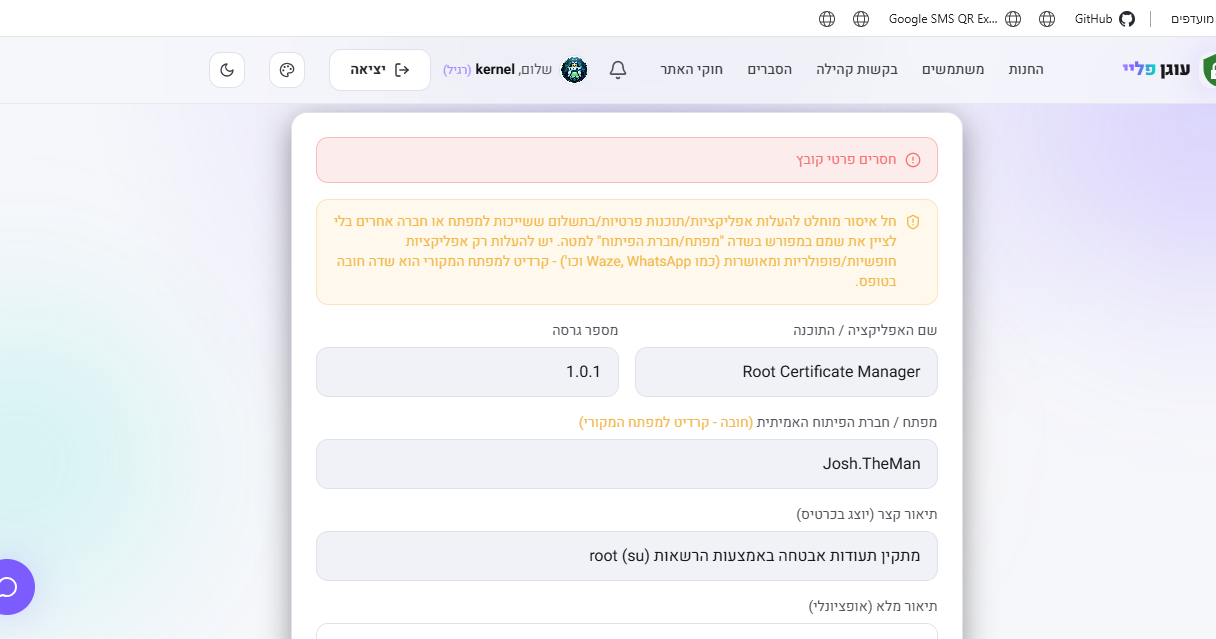Click the shield icon in the yellow warning box
The width and height of the screenshot is (1216, 639).
point(913,222)
